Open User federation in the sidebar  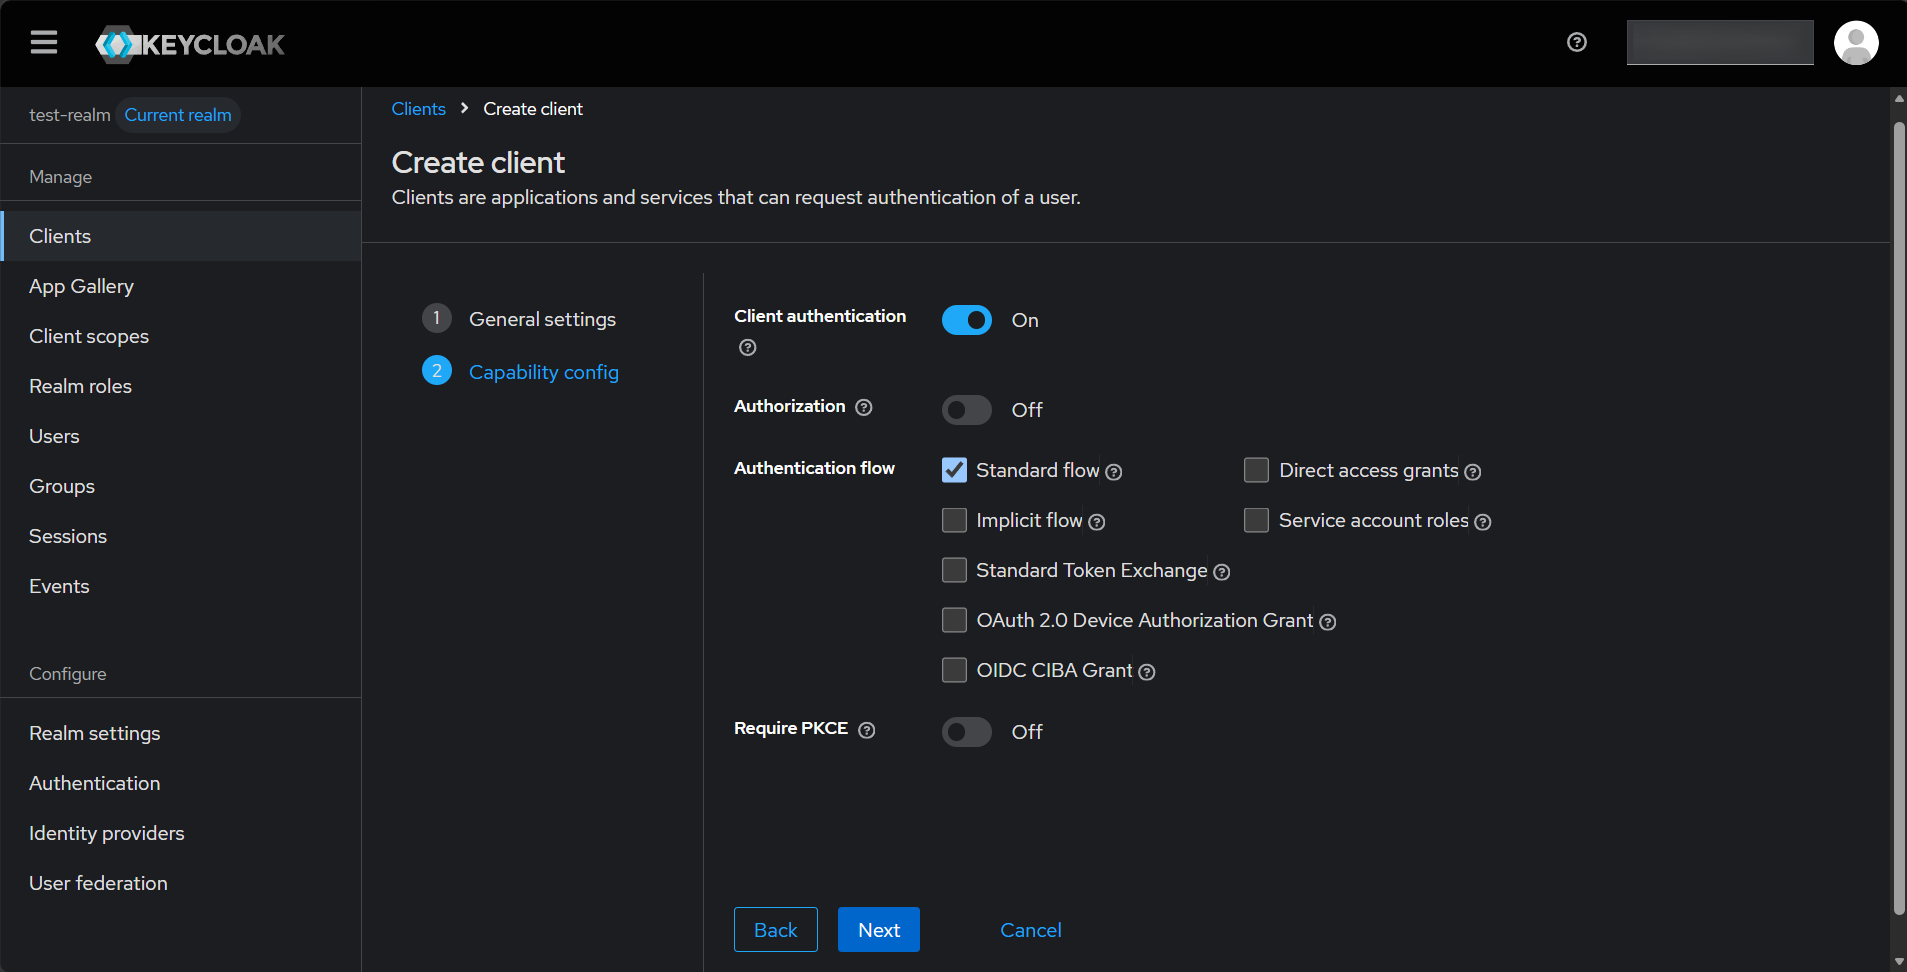point(181,883)
